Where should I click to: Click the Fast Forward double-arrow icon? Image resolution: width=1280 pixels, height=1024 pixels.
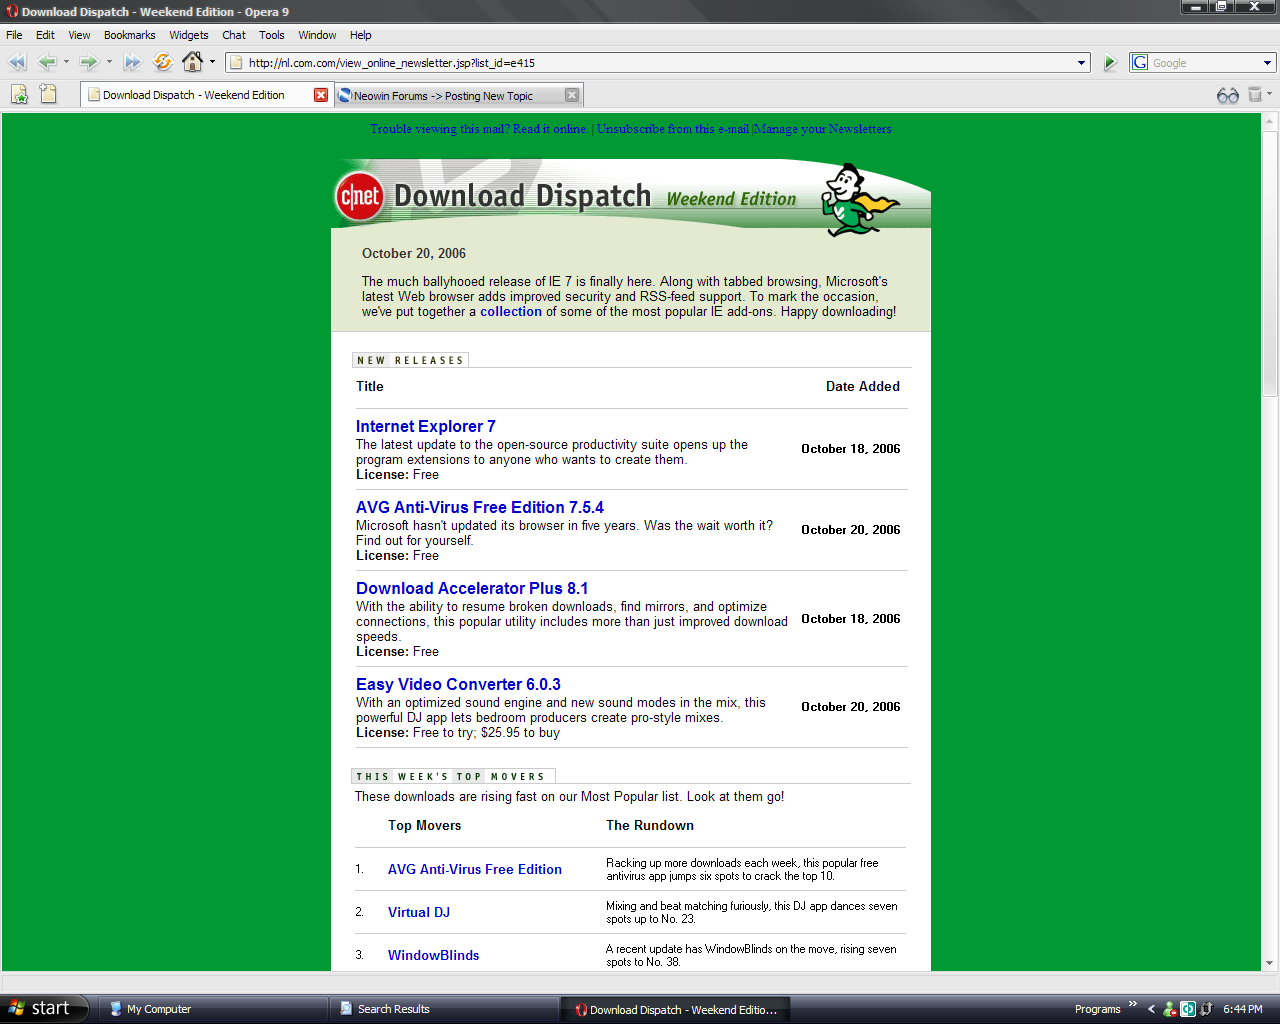(132, 61)
